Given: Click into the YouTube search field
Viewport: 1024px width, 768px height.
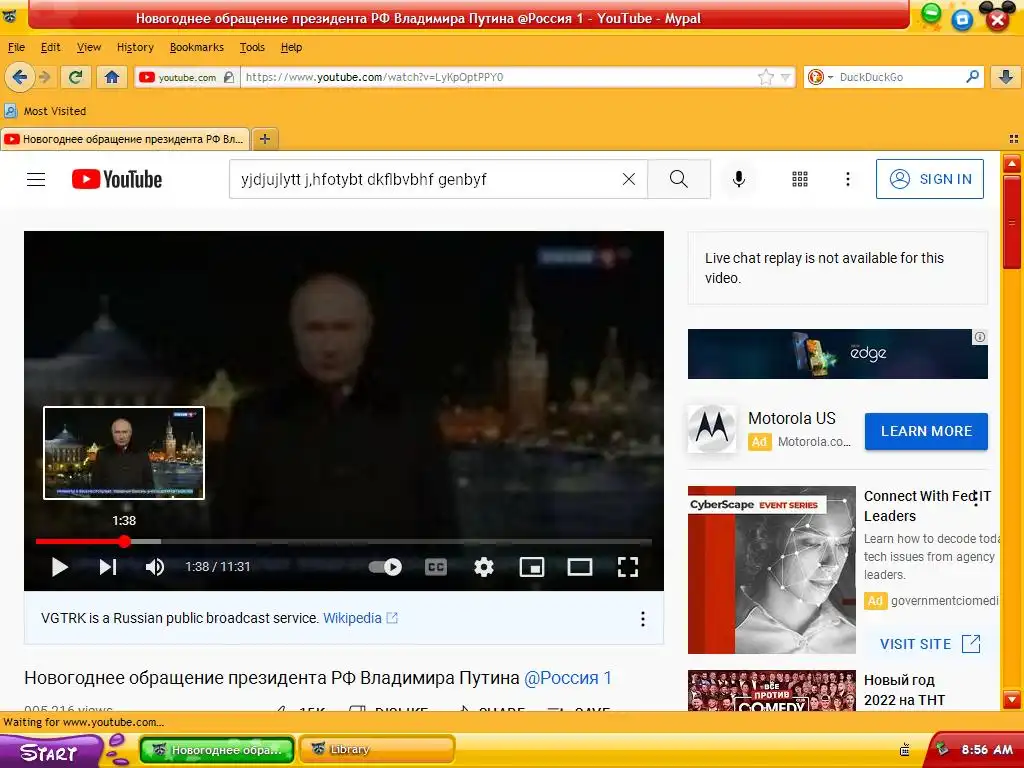Looking at the screenshot, I should 424,179.
